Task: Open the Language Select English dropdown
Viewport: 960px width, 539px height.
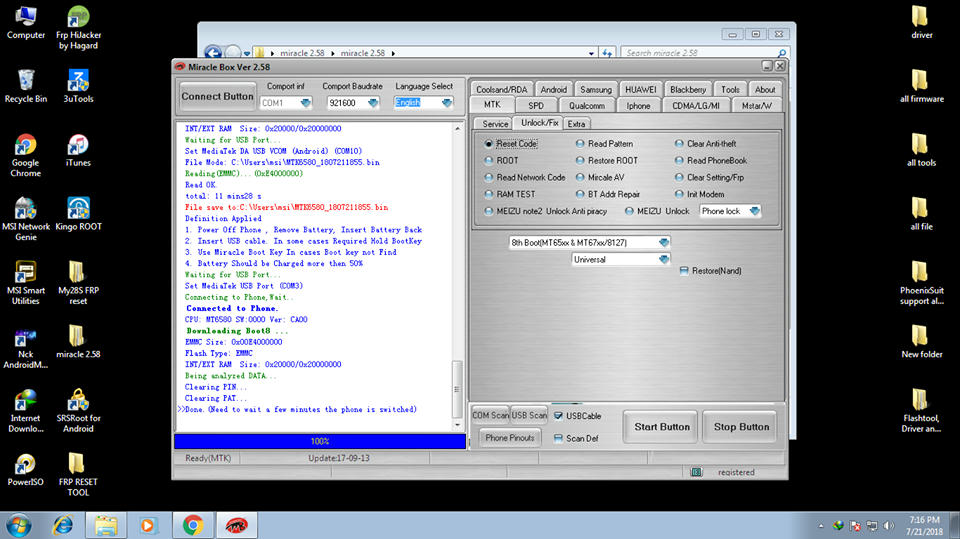Action: pos(446,103)
